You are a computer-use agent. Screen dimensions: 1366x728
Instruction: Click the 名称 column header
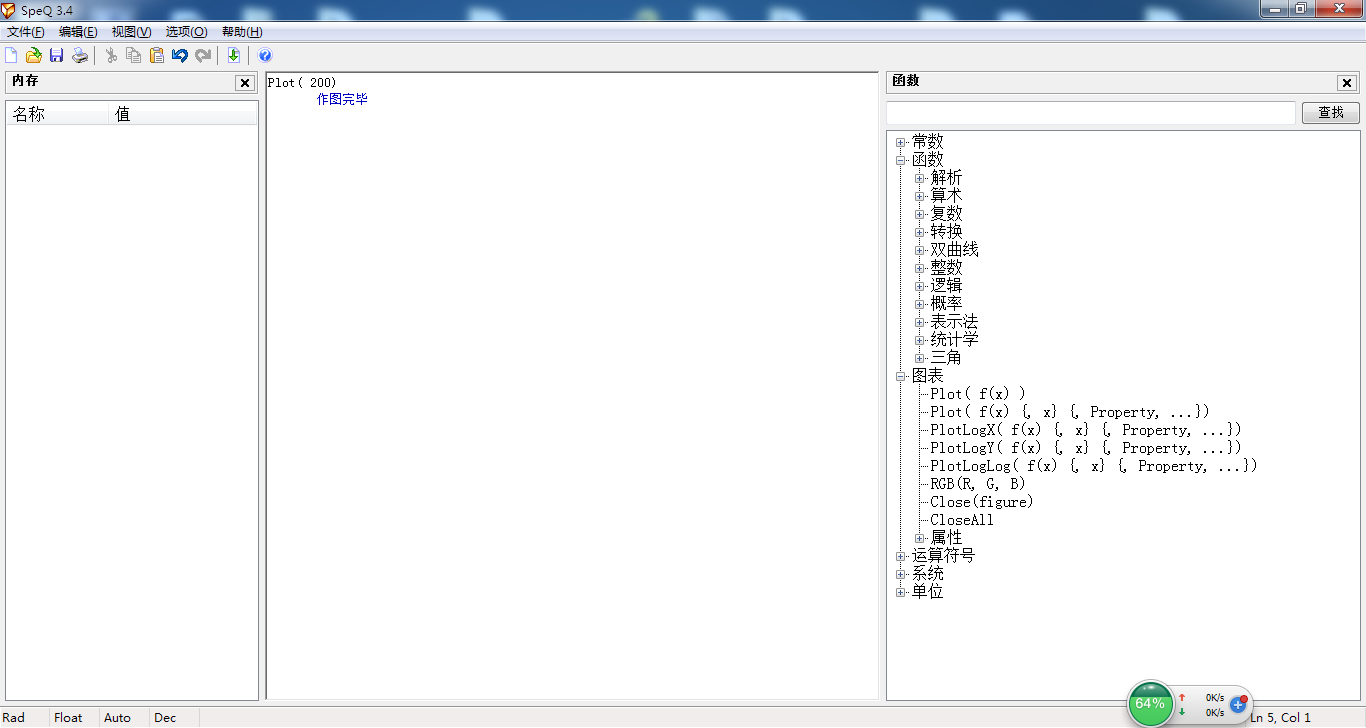pos(57,114)
